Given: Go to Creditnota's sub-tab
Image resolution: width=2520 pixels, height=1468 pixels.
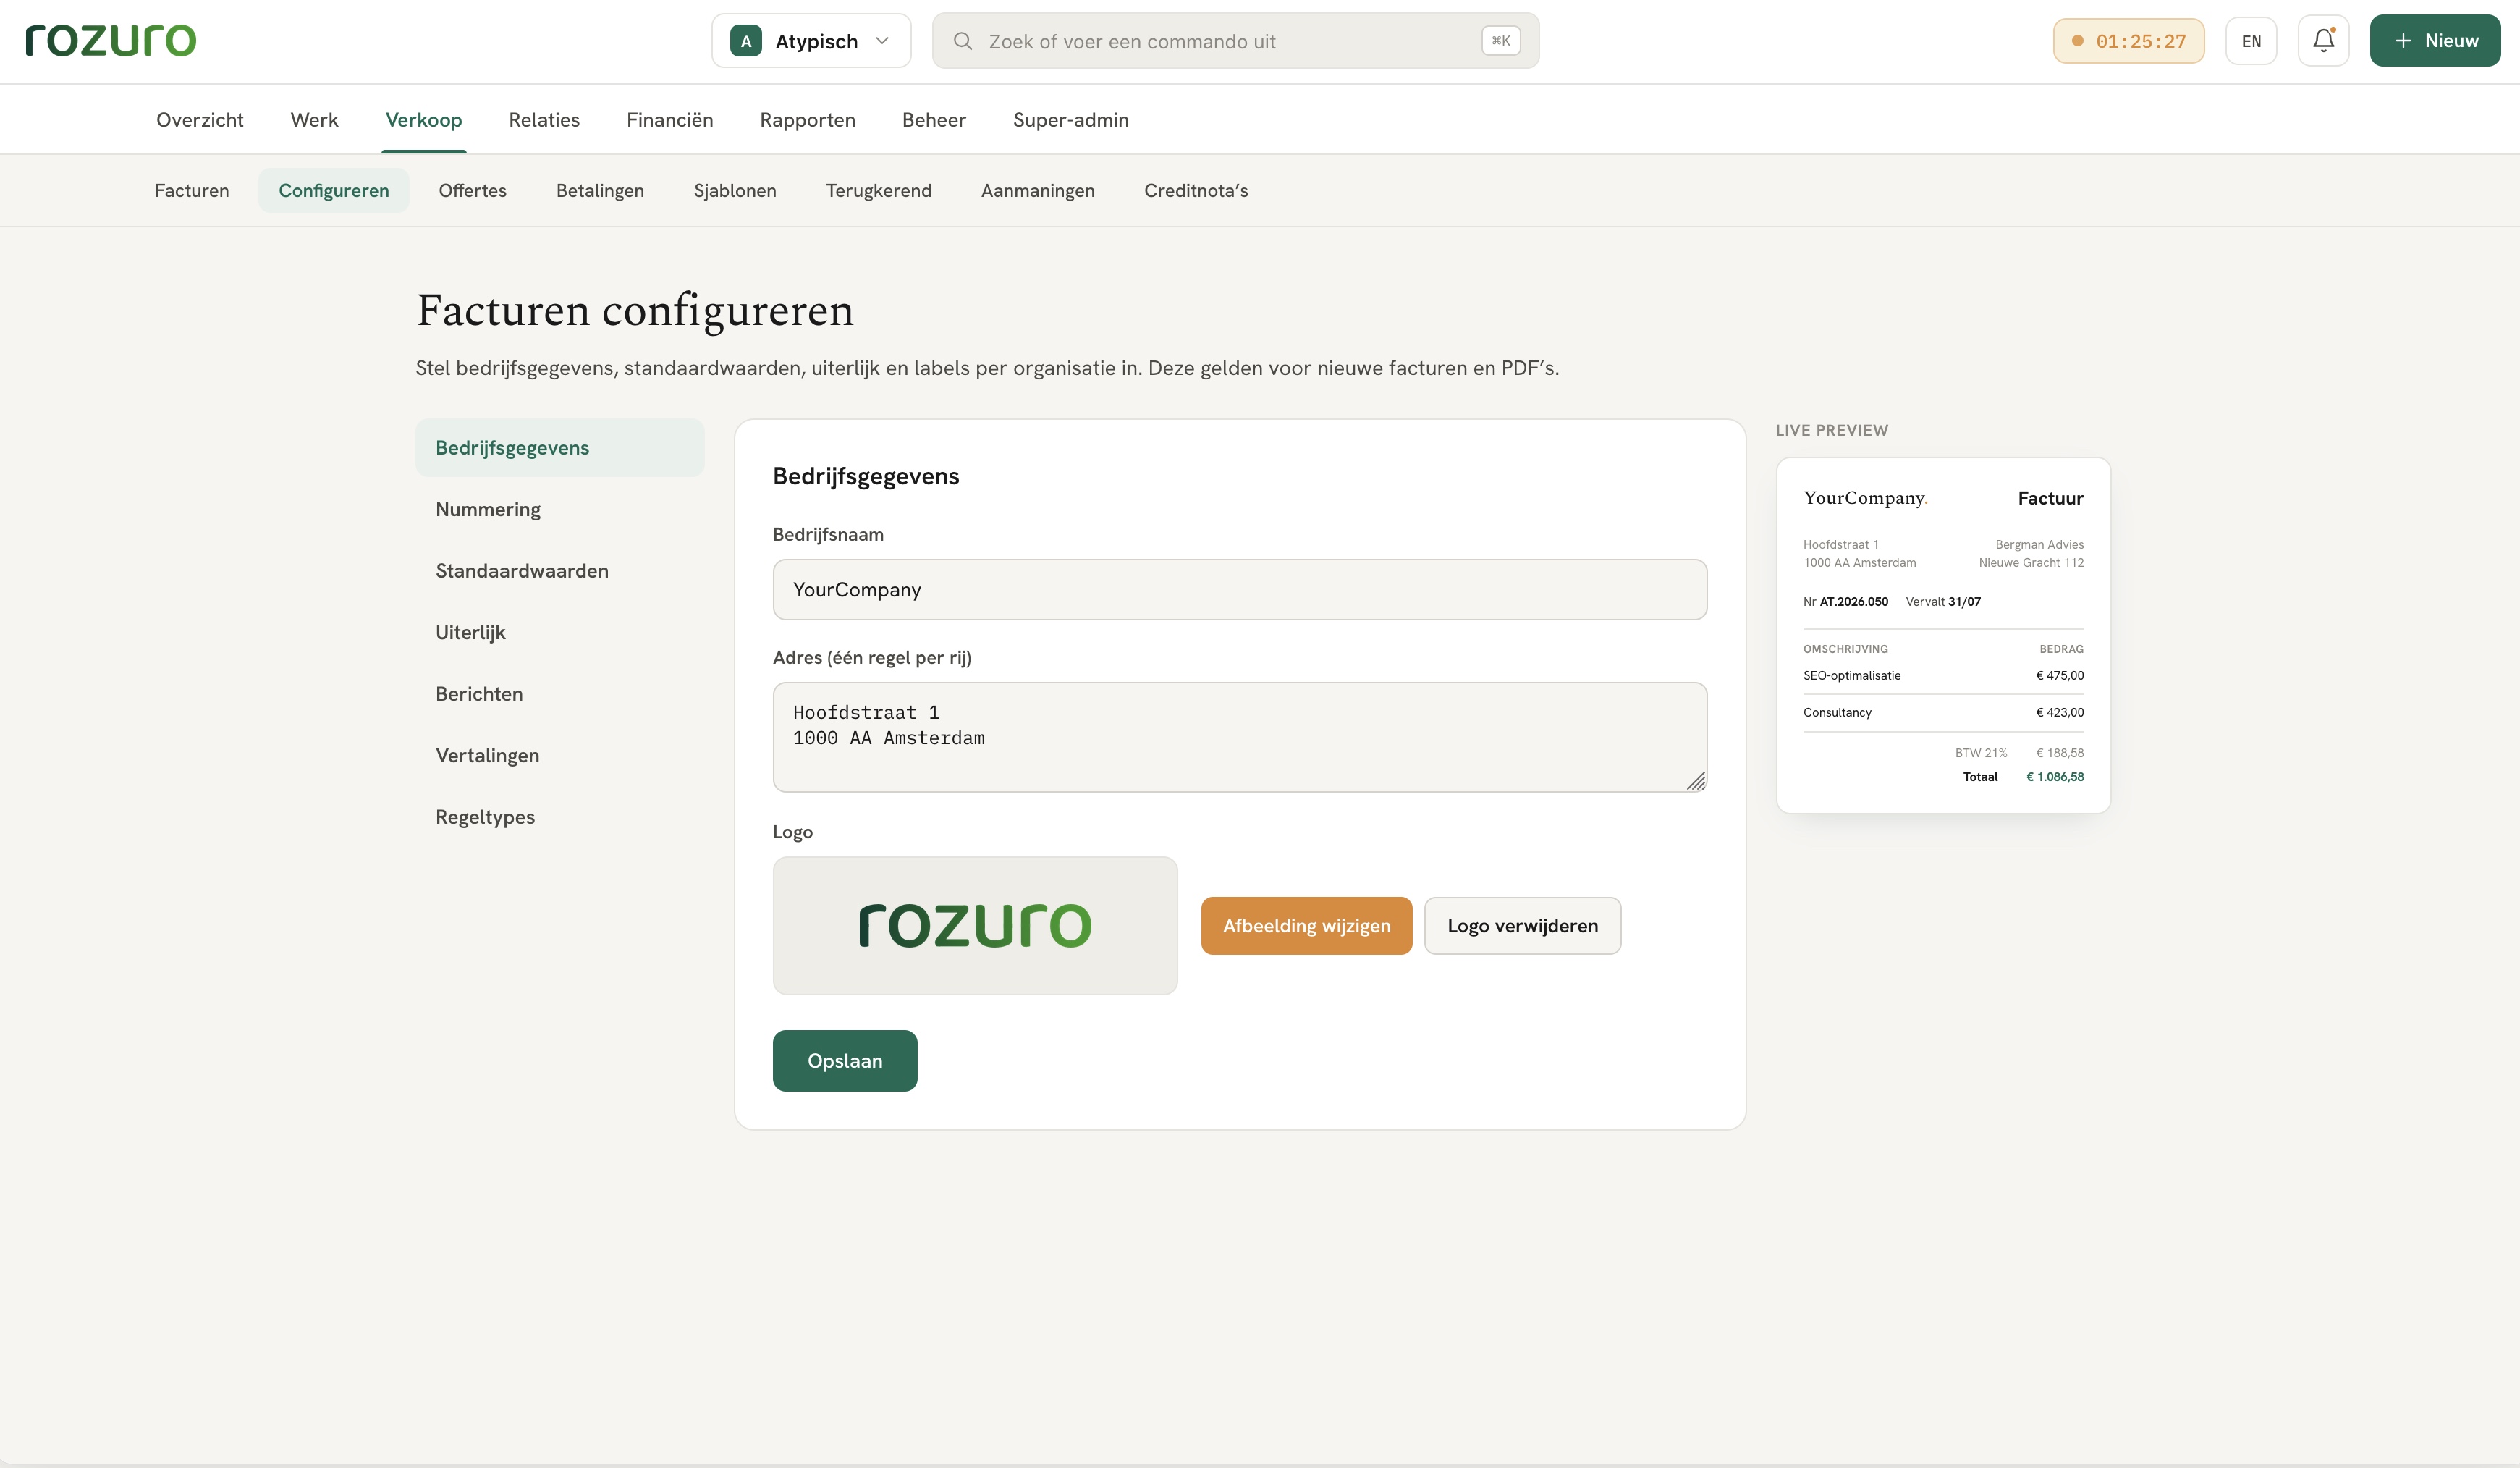Looking at the screenshot, I should tap(1196, 190).
